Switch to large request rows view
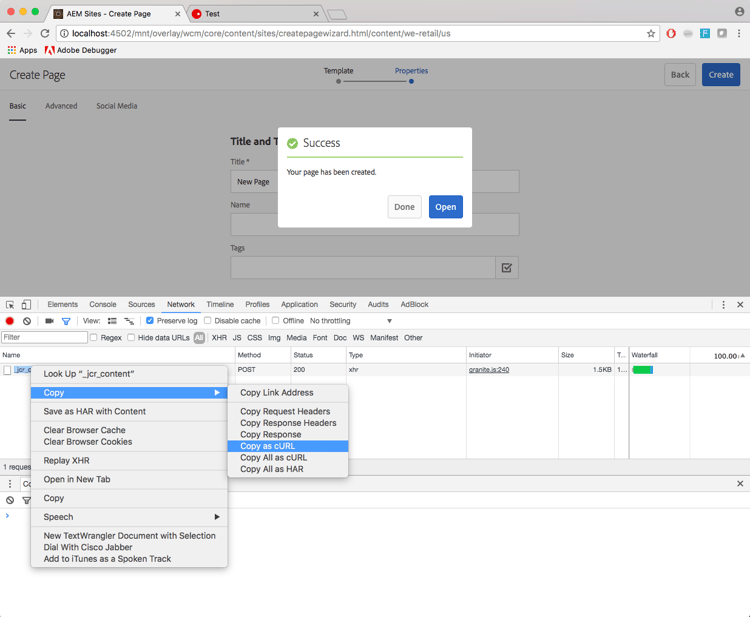Image resolution: width=750 pixels, height=617 pixels. click(112, 321)
